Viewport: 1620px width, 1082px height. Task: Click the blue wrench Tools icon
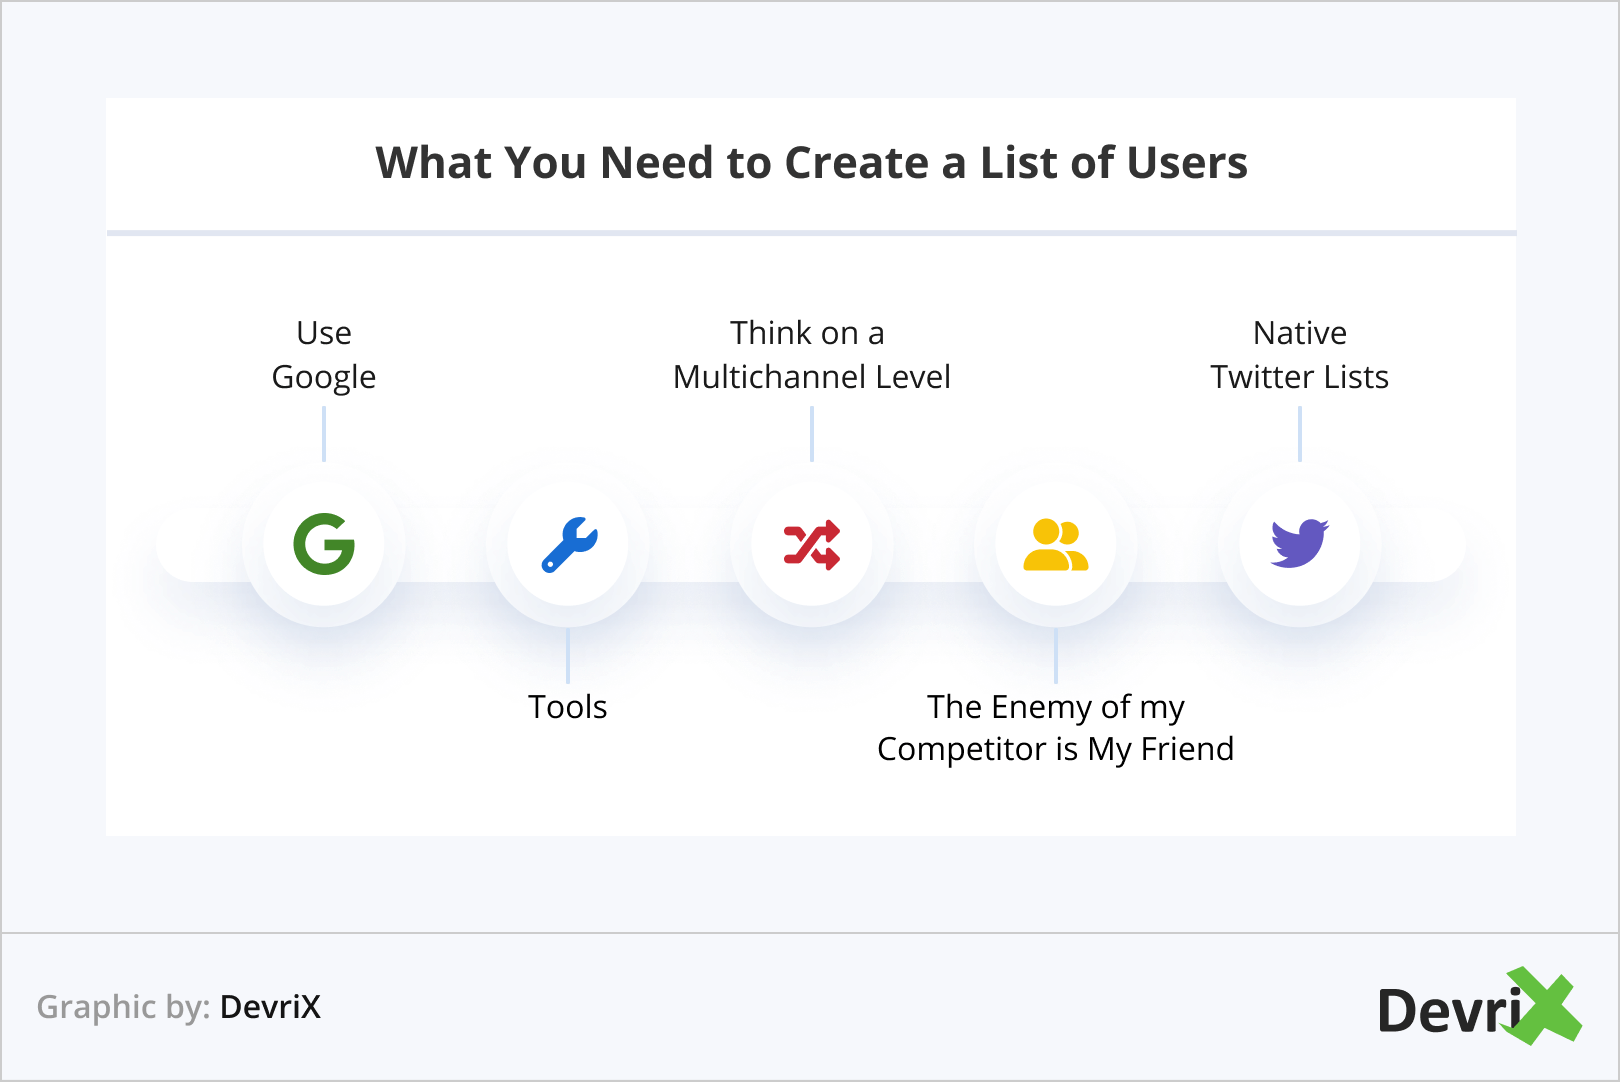pos(569,545)
